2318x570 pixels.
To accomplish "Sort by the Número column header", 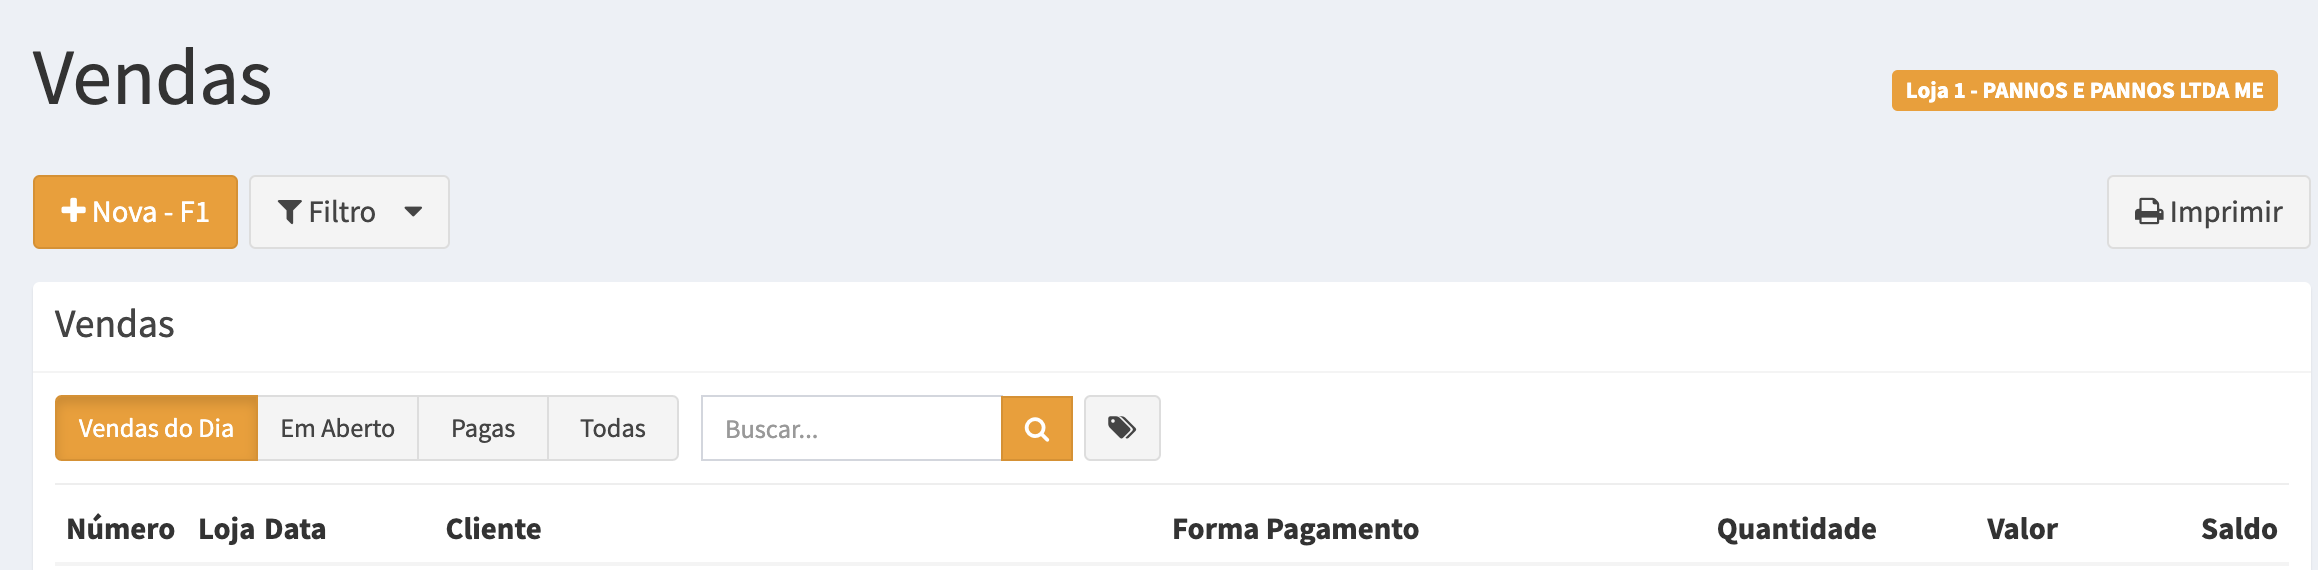I will tap(120, 529).
